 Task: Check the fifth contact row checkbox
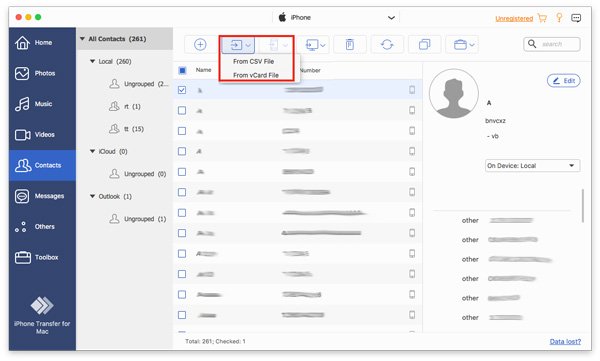[182, 172]
